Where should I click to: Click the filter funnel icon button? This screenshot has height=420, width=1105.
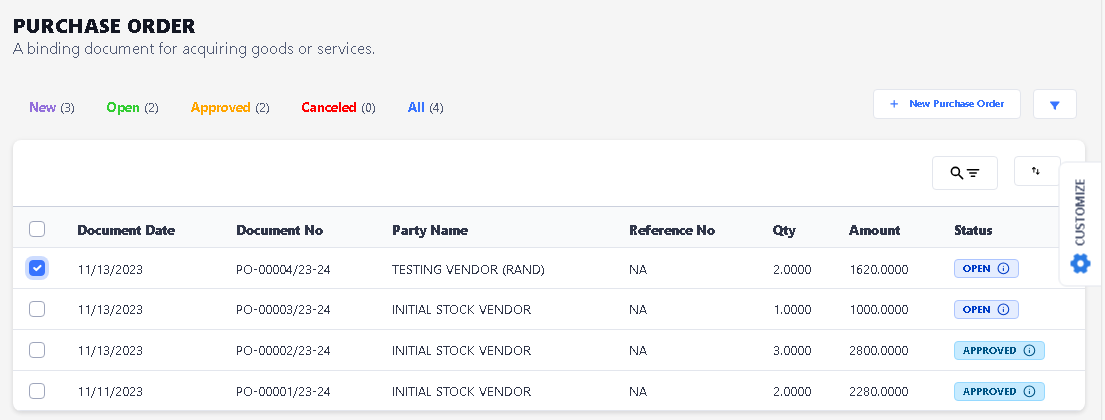pyautogui.click(x=1055, y=104)
